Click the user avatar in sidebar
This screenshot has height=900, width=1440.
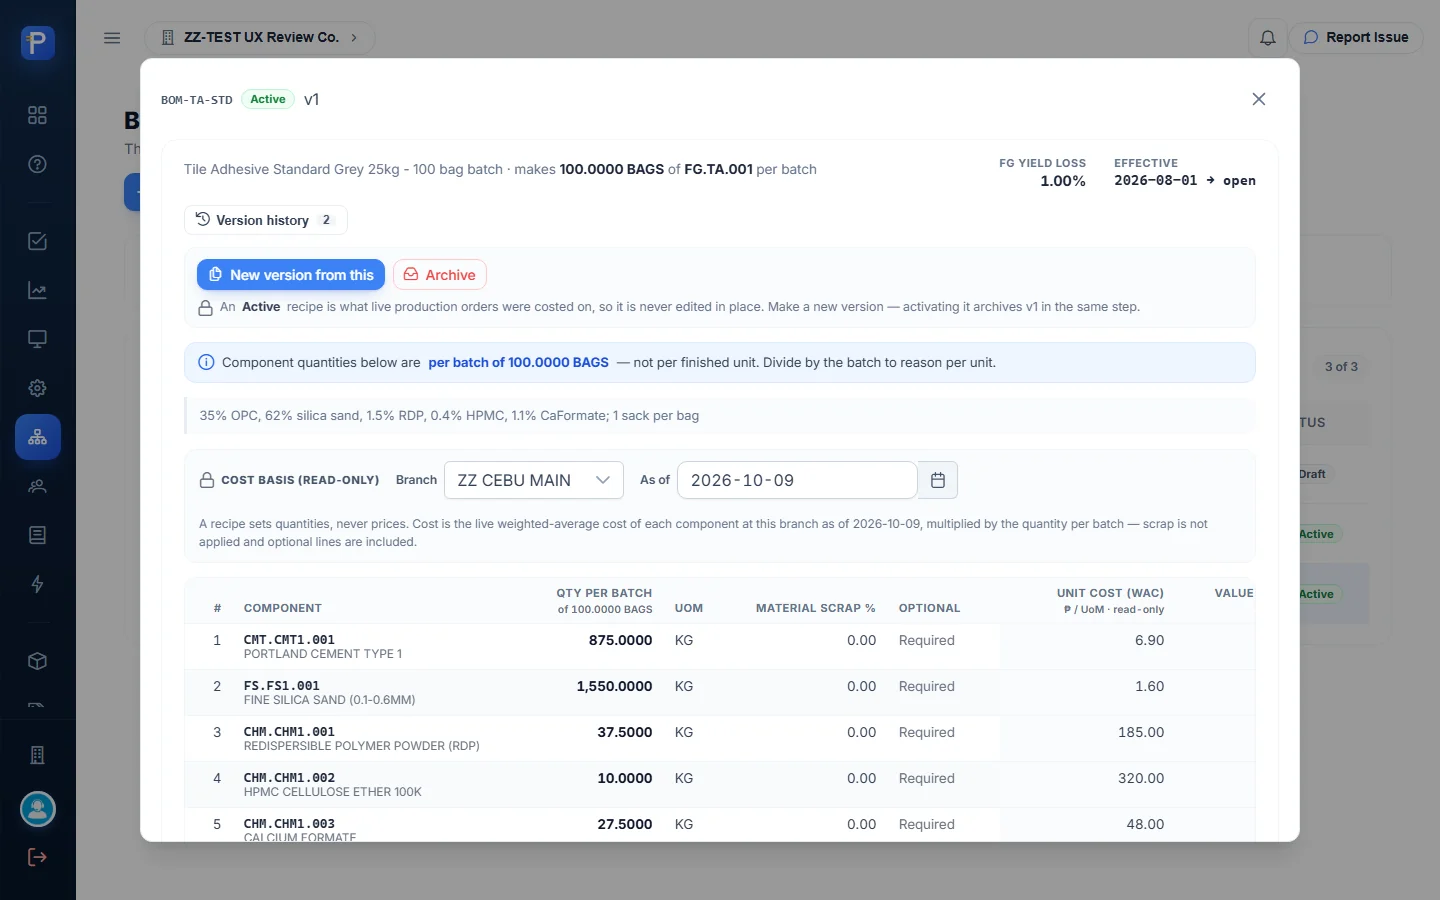pos(38,809)
